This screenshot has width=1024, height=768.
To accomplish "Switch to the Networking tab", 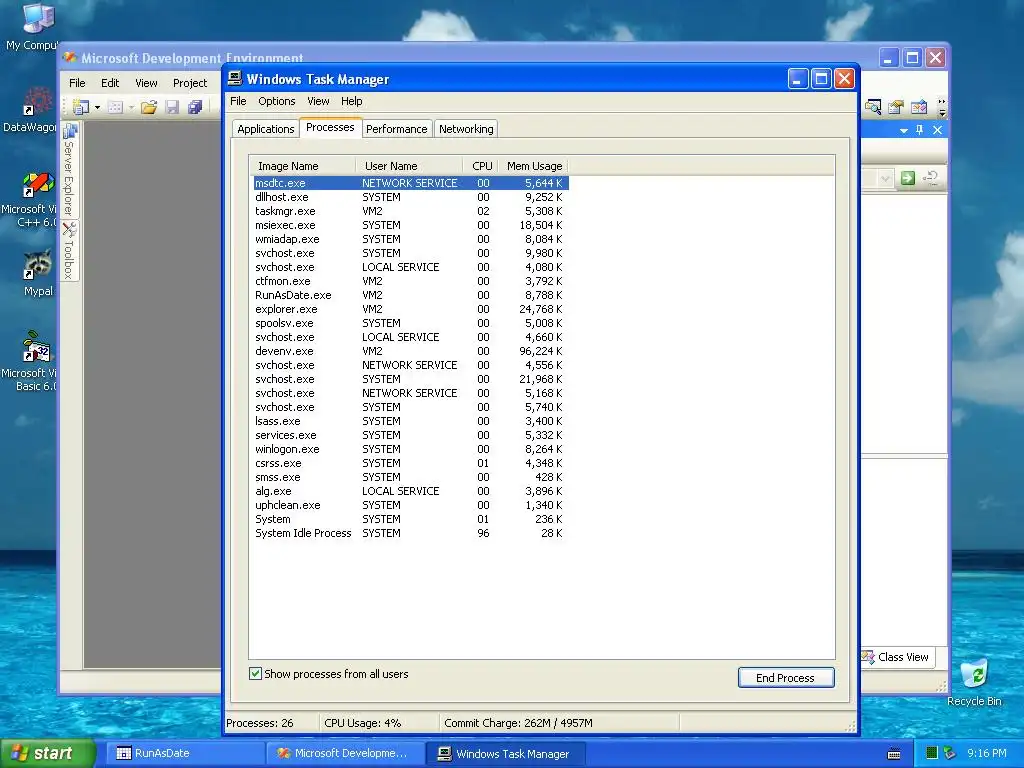I will coord(466,129).
